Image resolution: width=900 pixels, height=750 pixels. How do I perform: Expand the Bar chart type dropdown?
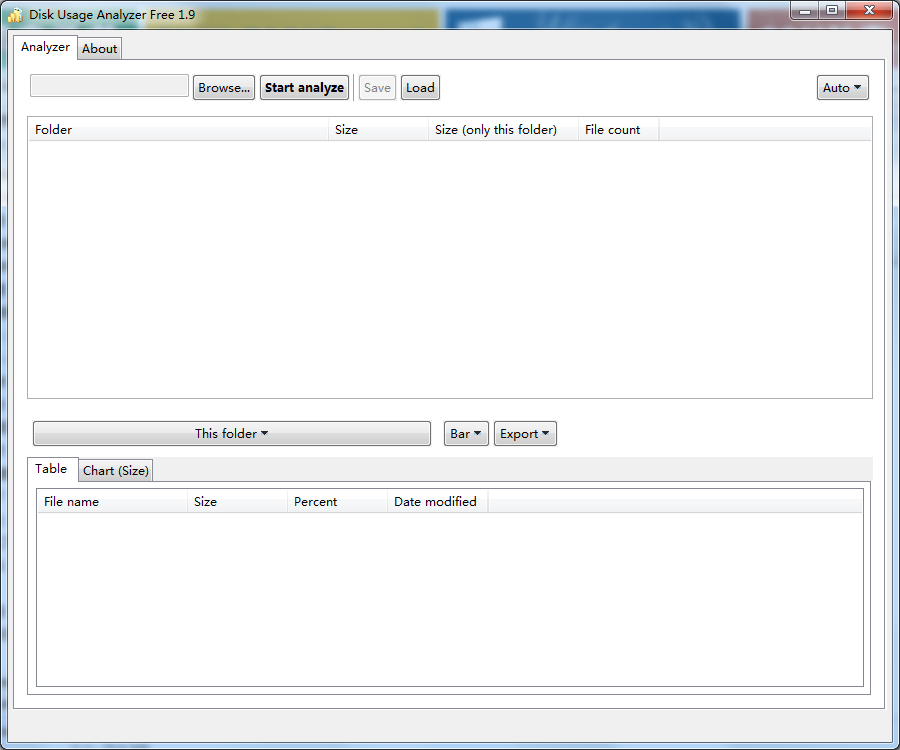tap(466, 433)
